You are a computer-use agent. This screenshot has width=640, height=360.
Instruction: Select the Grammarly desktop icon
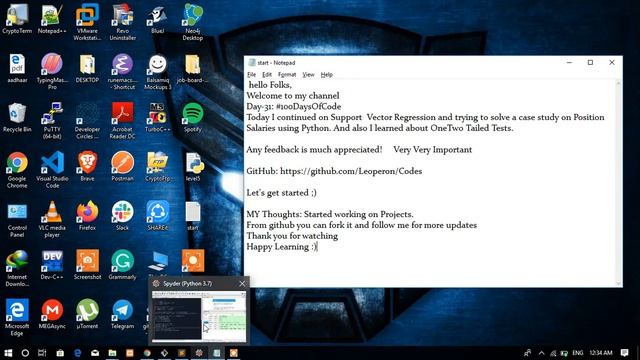click(122, 265)
